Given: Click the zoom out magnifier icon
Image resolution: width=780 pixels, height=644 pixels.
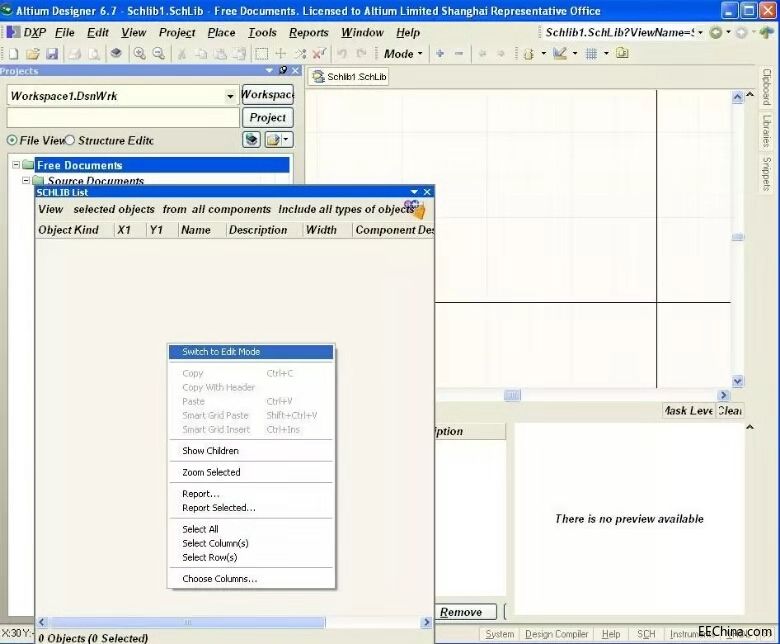Looking at the screenshot, I should [159, 54].
